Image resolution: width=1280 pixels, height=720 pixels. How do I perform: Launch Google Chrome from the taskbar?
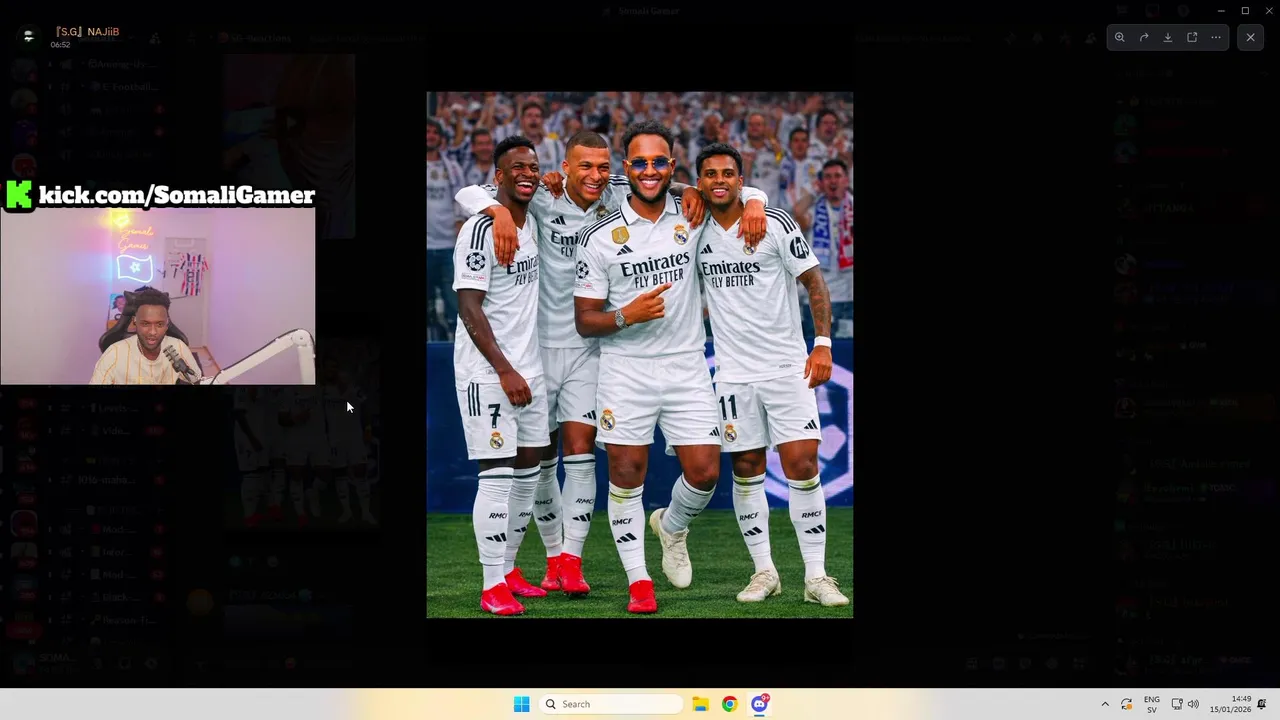730,704
